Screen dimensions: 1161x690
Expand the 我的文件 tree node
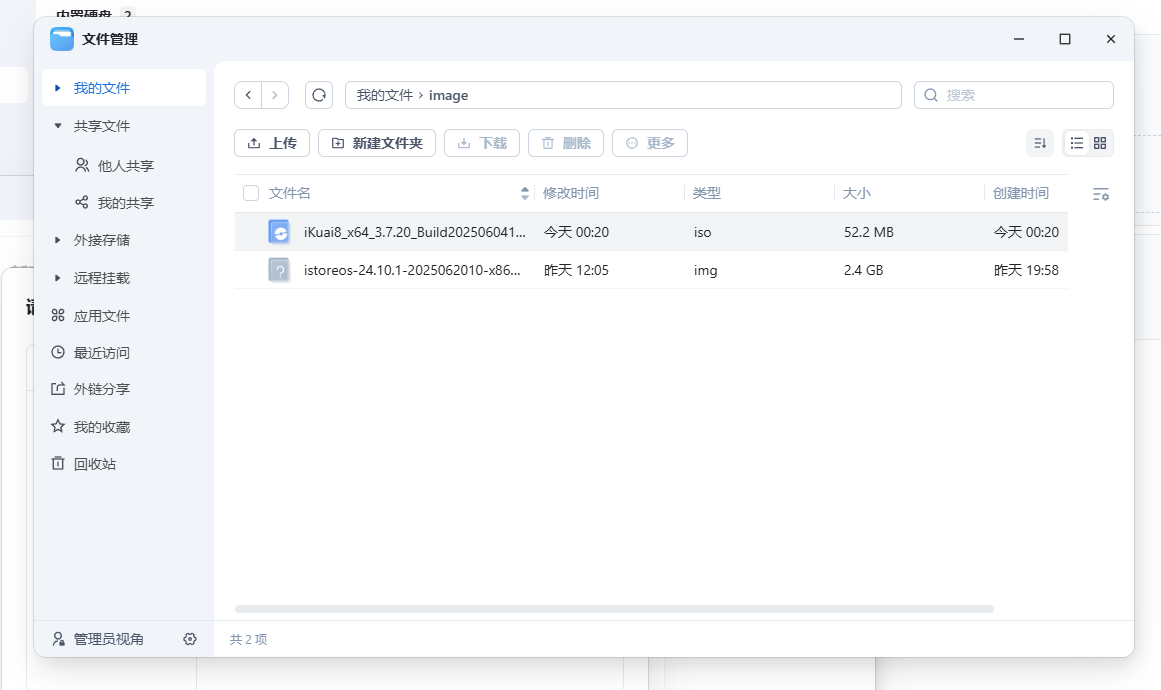coord(58,88)
